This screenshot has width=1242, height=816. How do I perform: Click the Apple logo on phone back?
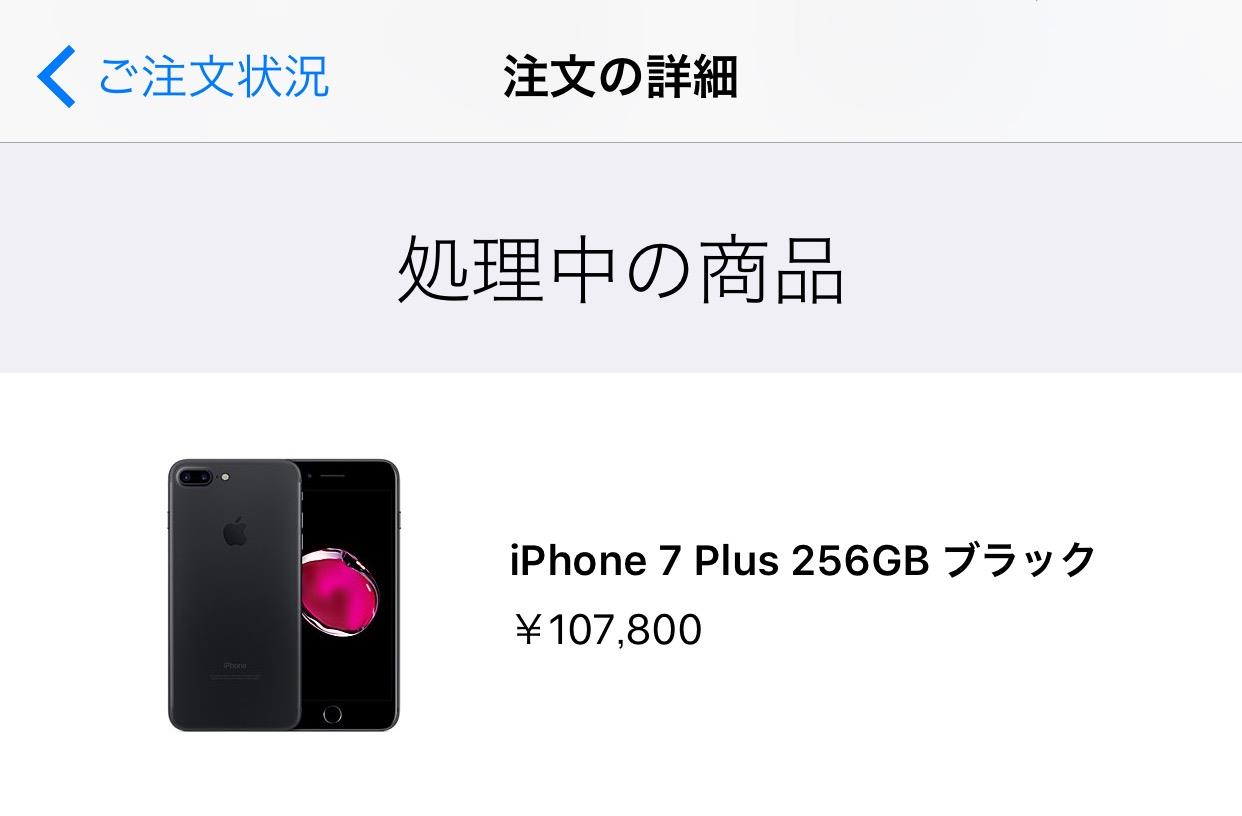(234, 530)
